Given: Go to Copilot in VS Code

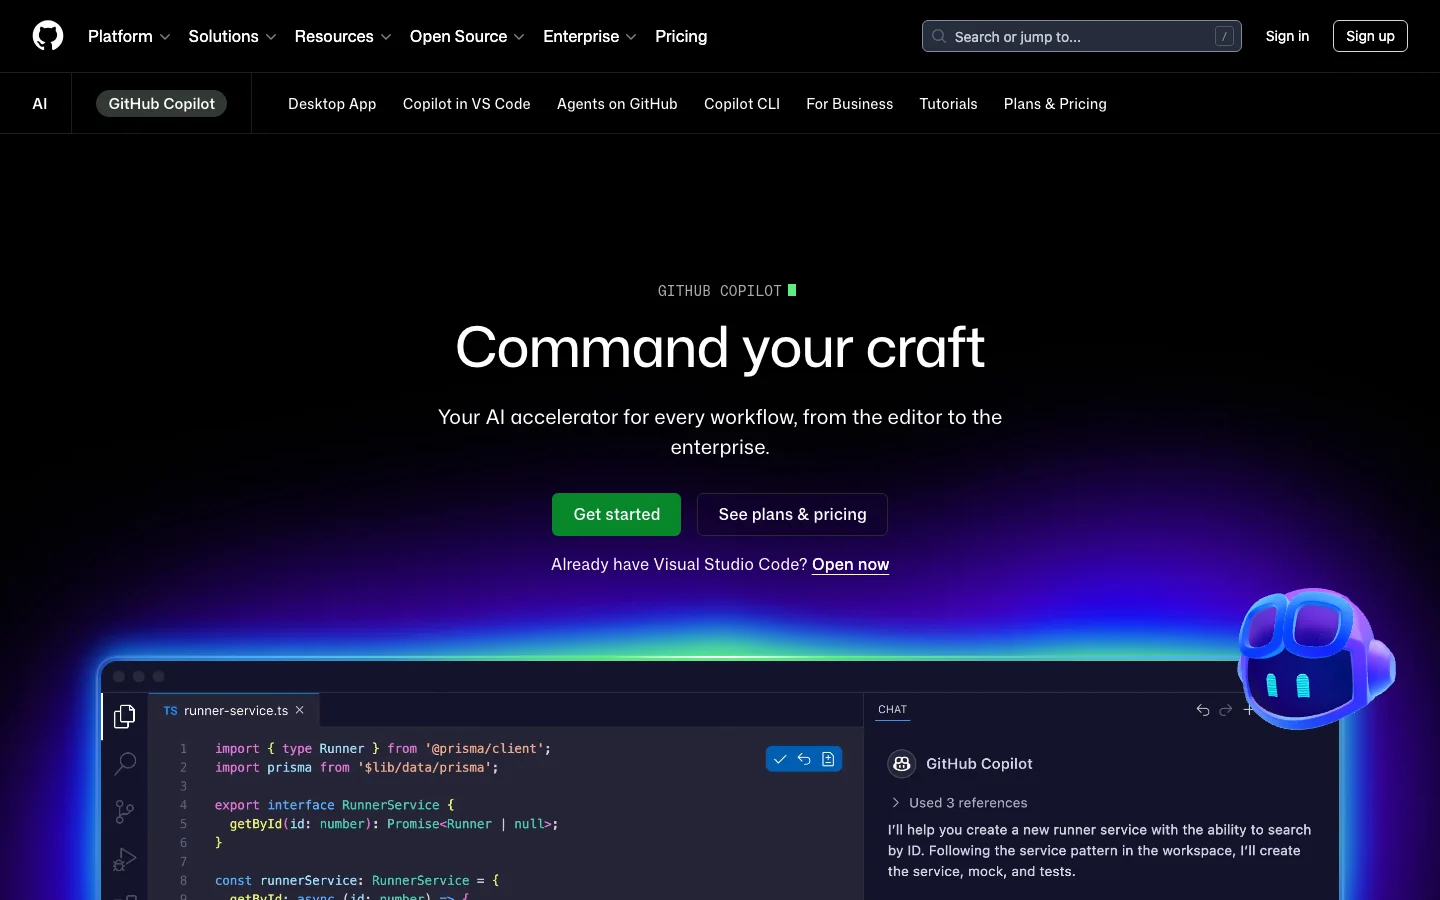Looking at the screenshot, I should point(467,104).
